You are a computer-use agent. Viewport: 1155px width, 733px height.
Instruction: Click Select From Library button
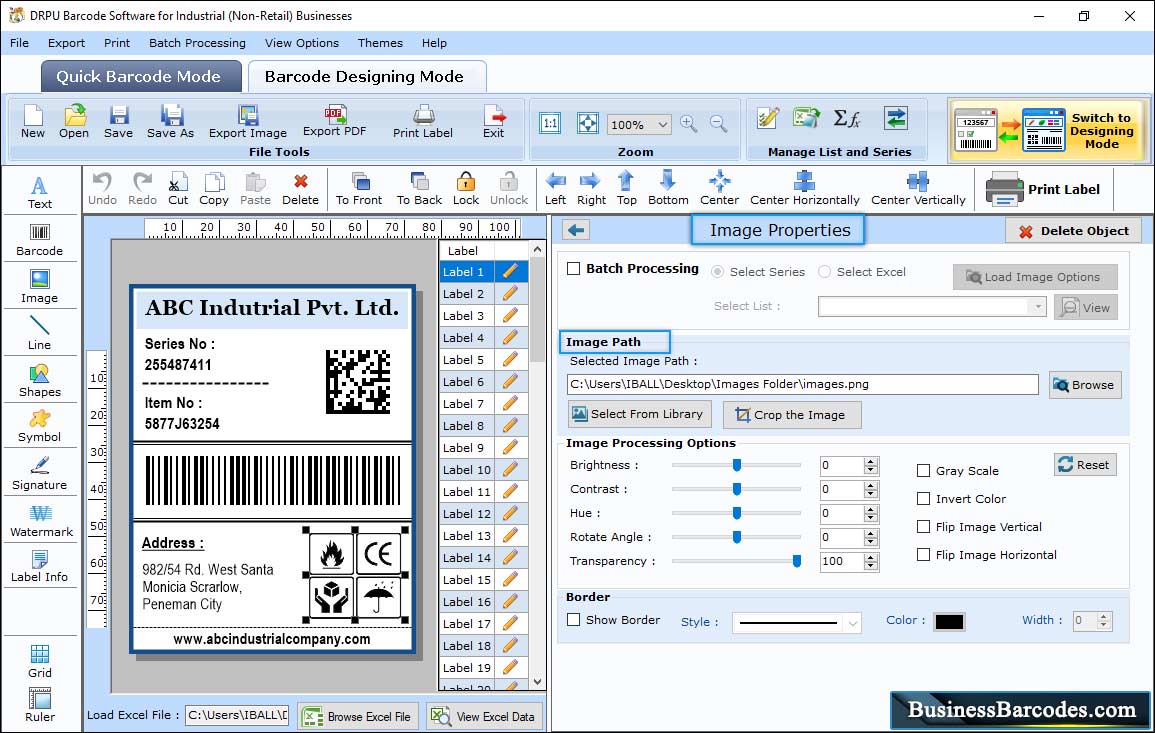639,414
